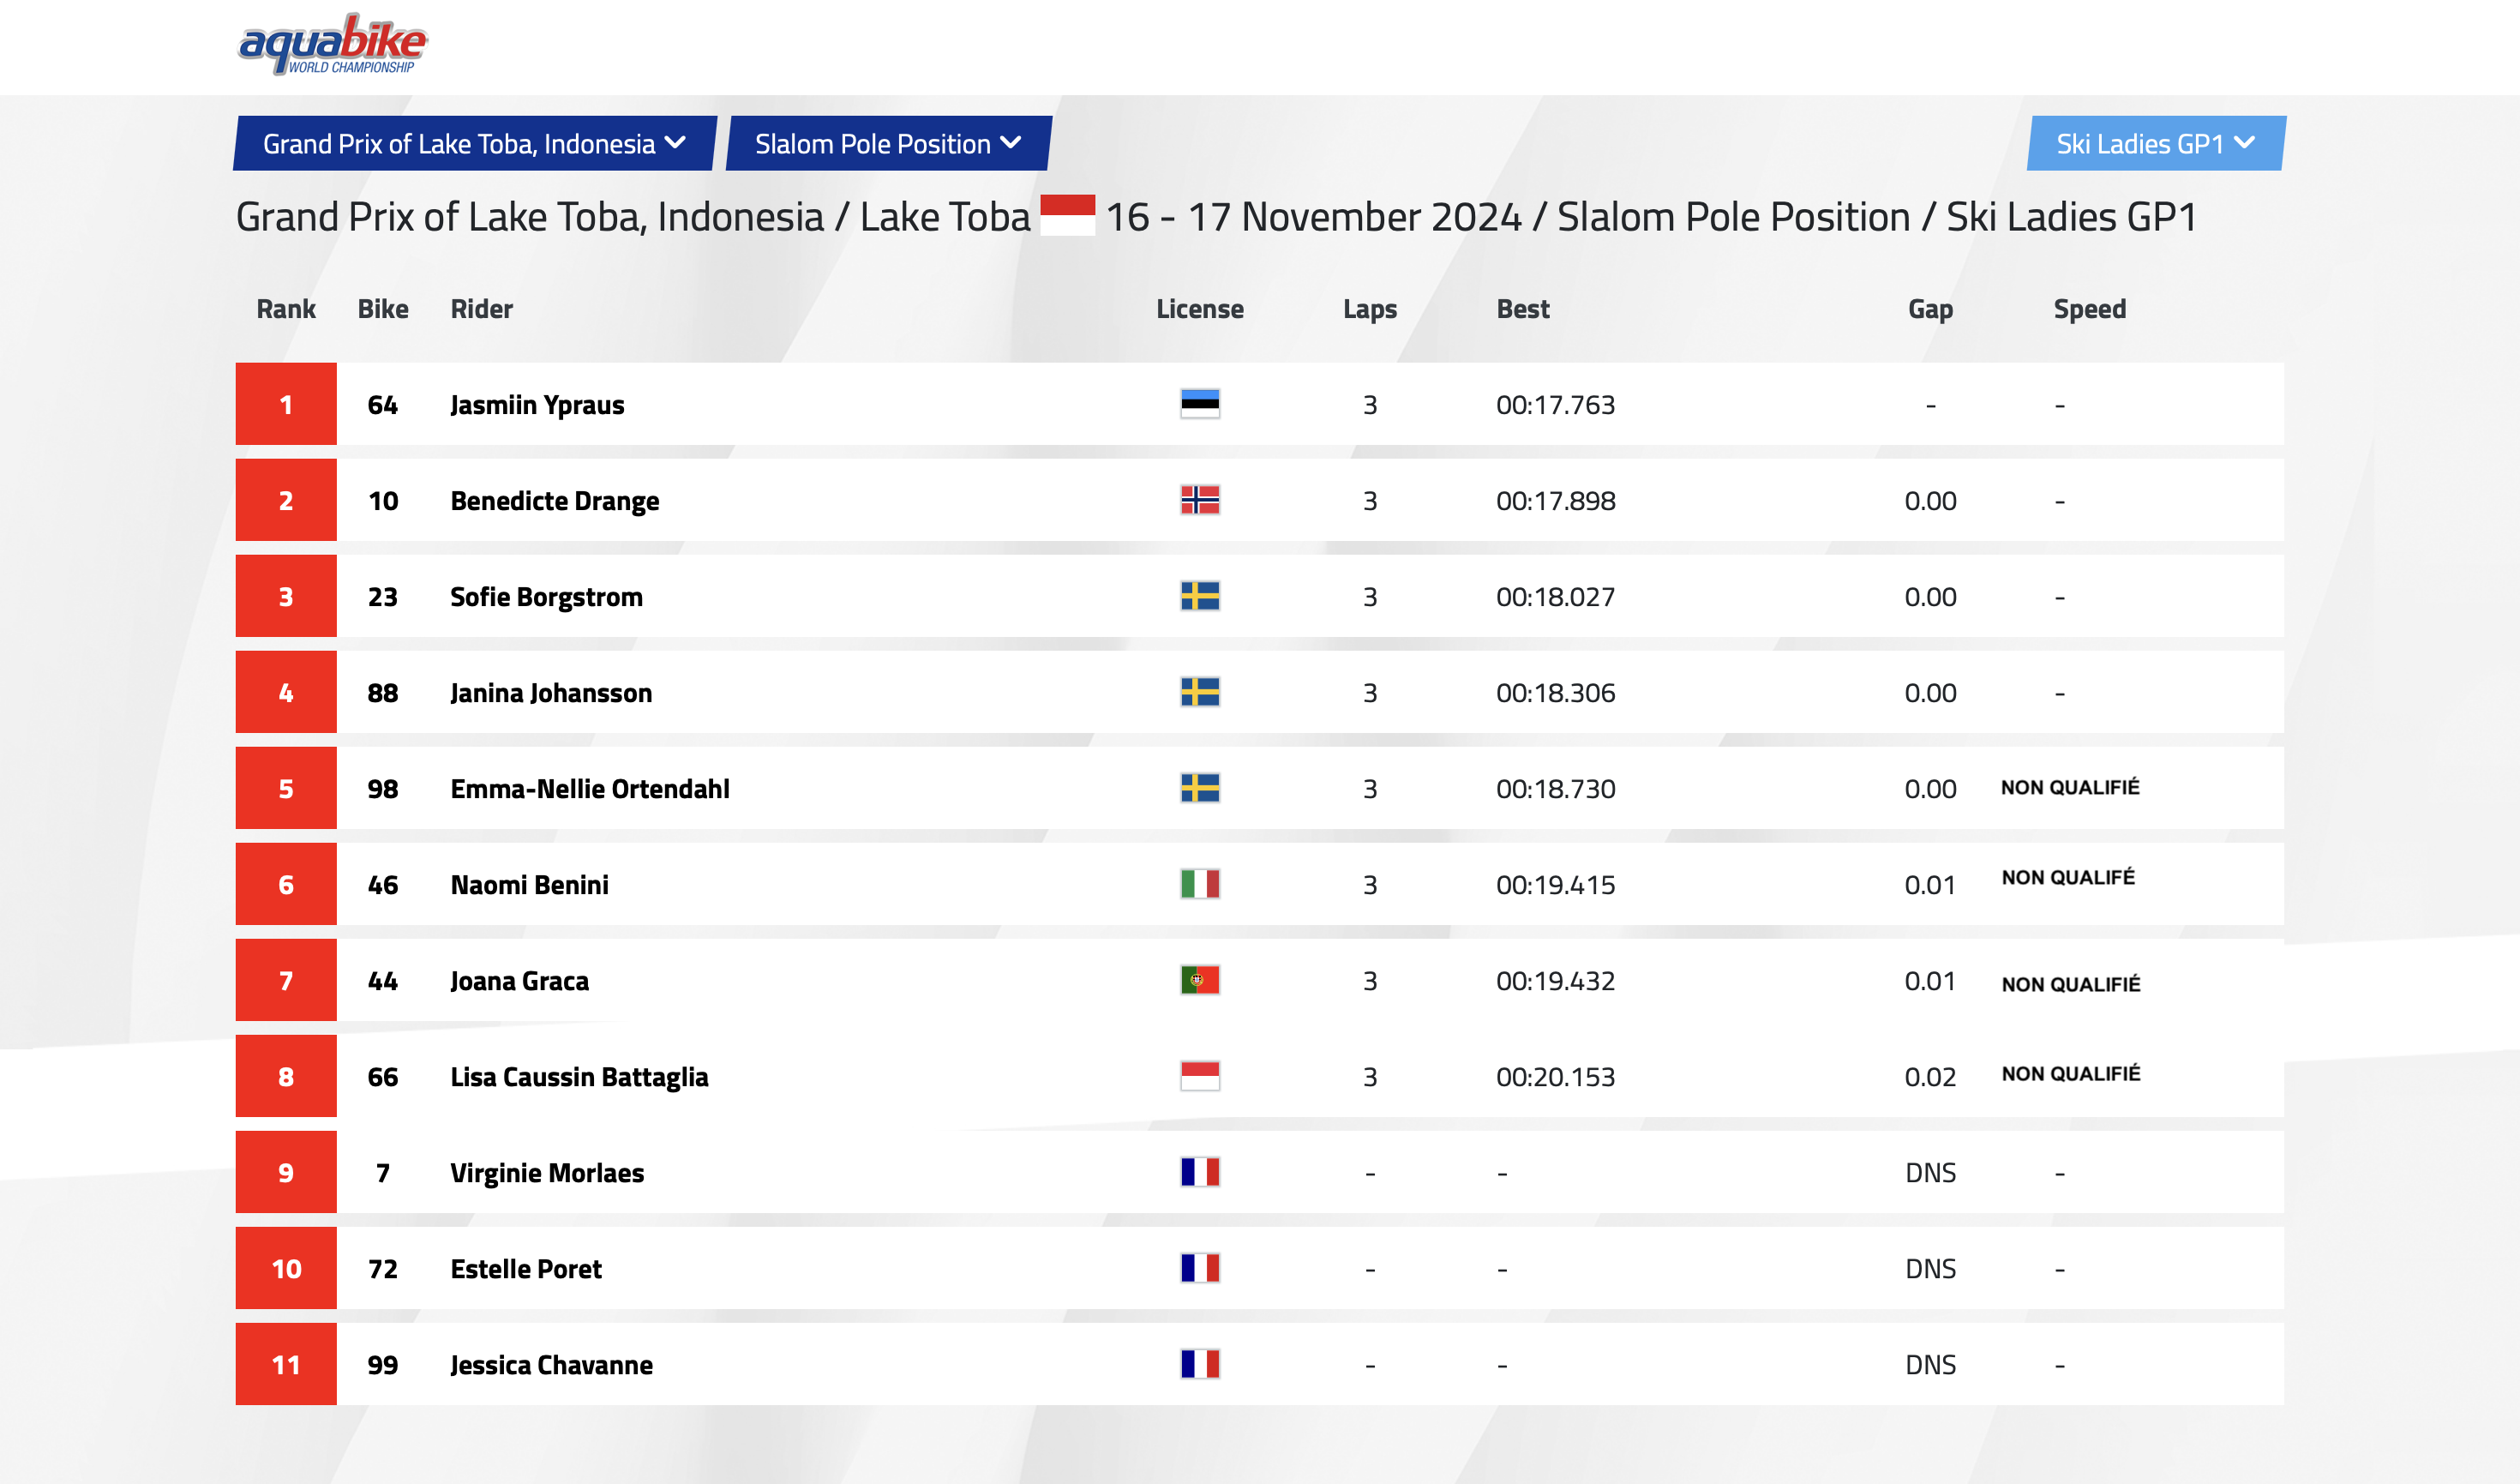Click bike number 64
Image resolution: width=2520 pixels, height=1484 pixels.
click(383, 405)
